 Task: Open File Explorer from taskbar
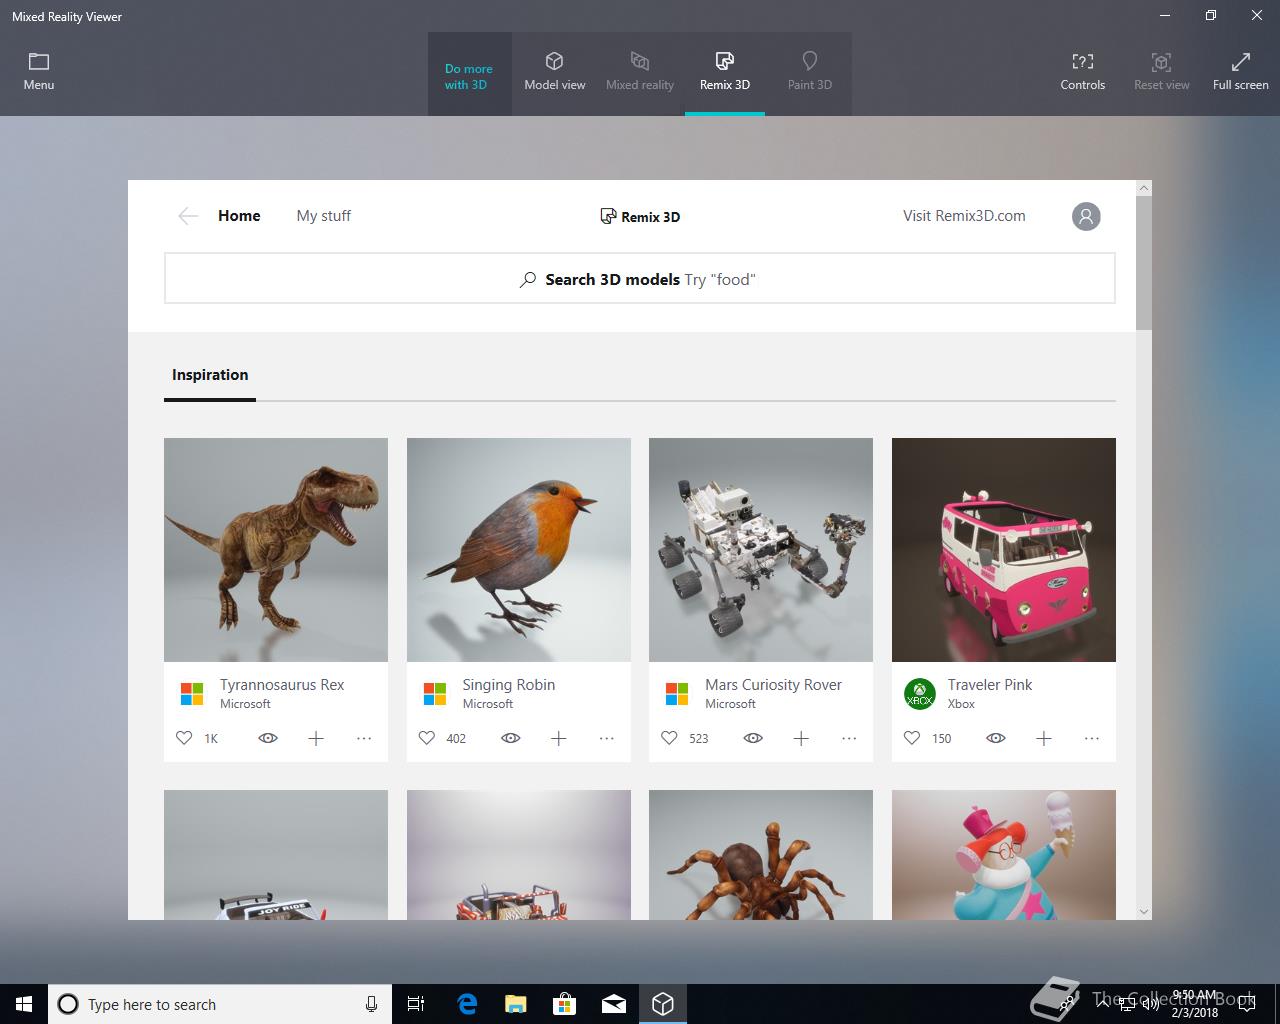516,1004
